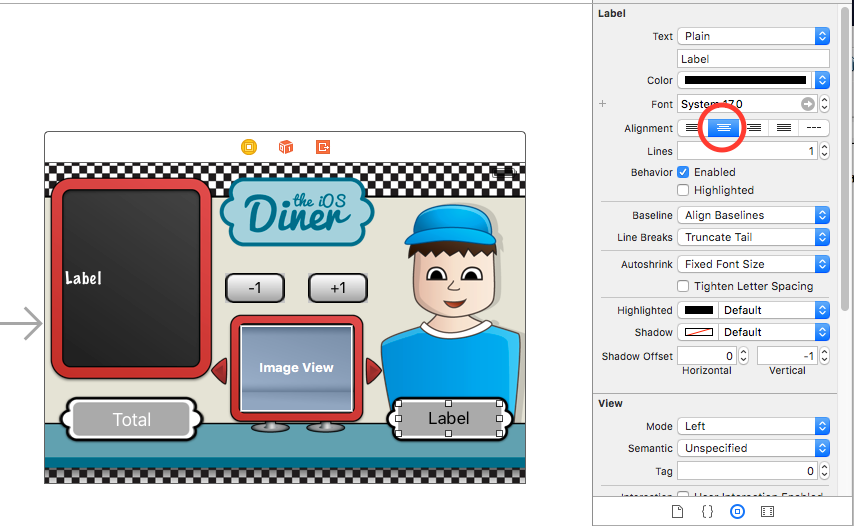Adjust the Vertical shadow offset stepper
Viewport: 854px width, 526px height.
824,356
